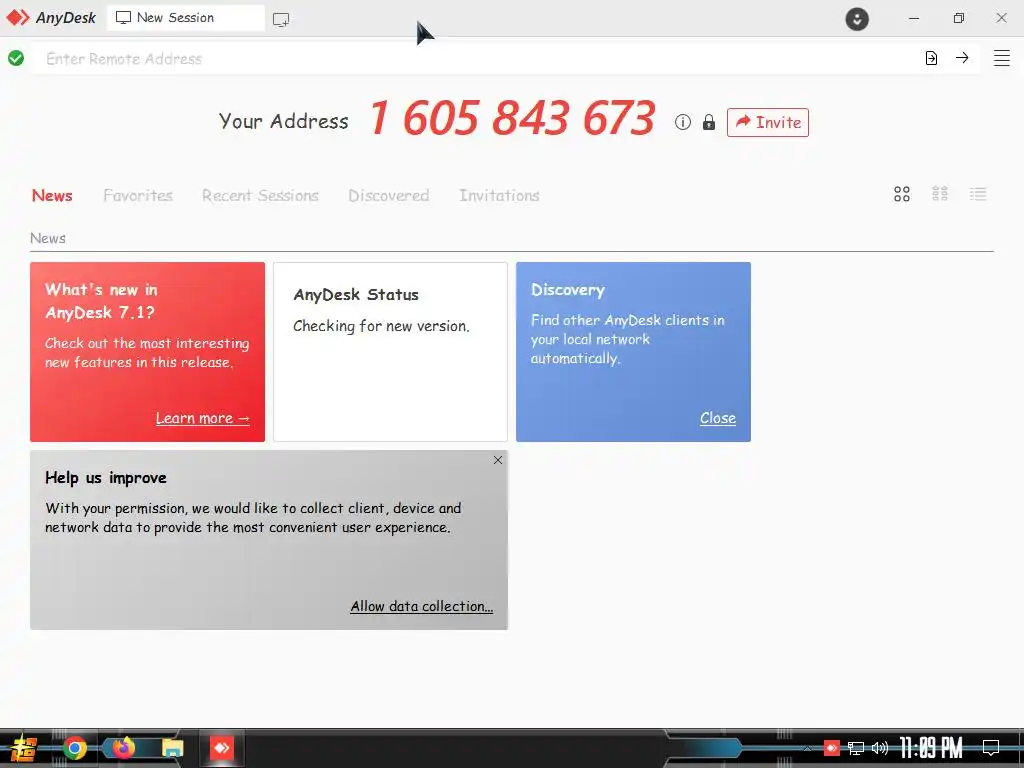Image resolution: width=1024 pixels, height=768 pixels.
Task: Switch to small tiles view
Action: click(940, 194)
